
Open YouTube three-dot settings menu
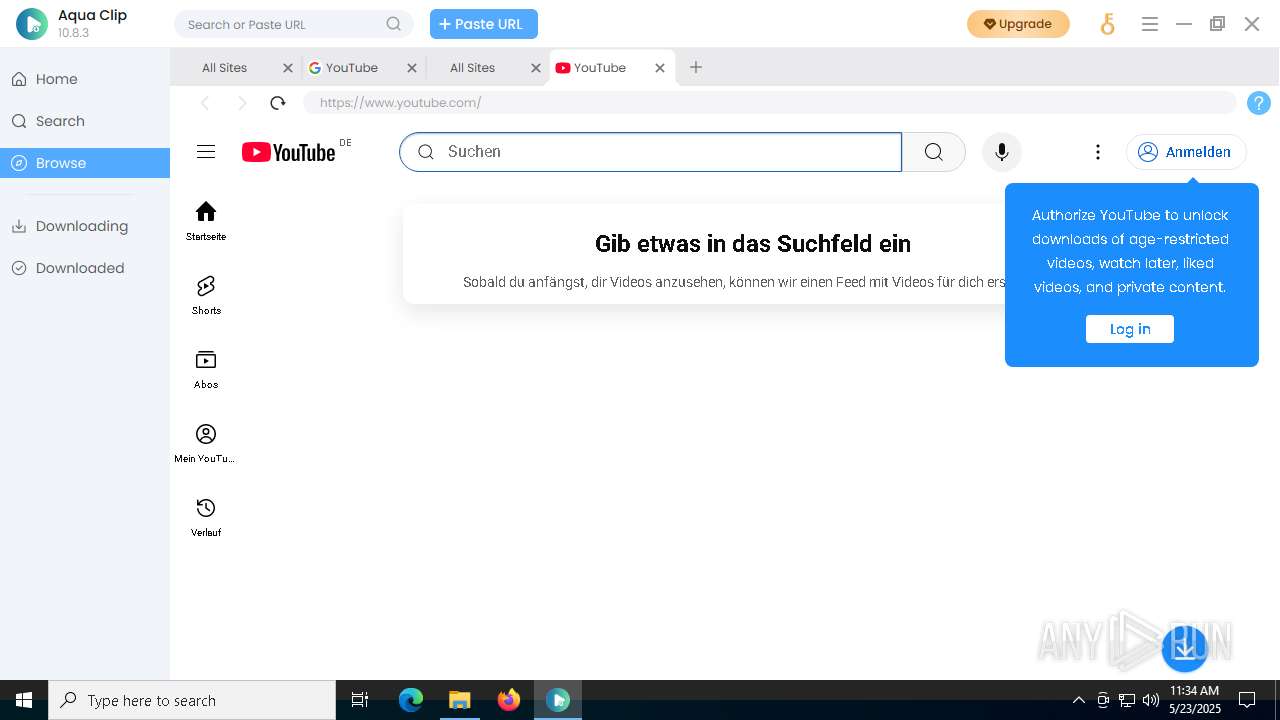[1098, 152]
